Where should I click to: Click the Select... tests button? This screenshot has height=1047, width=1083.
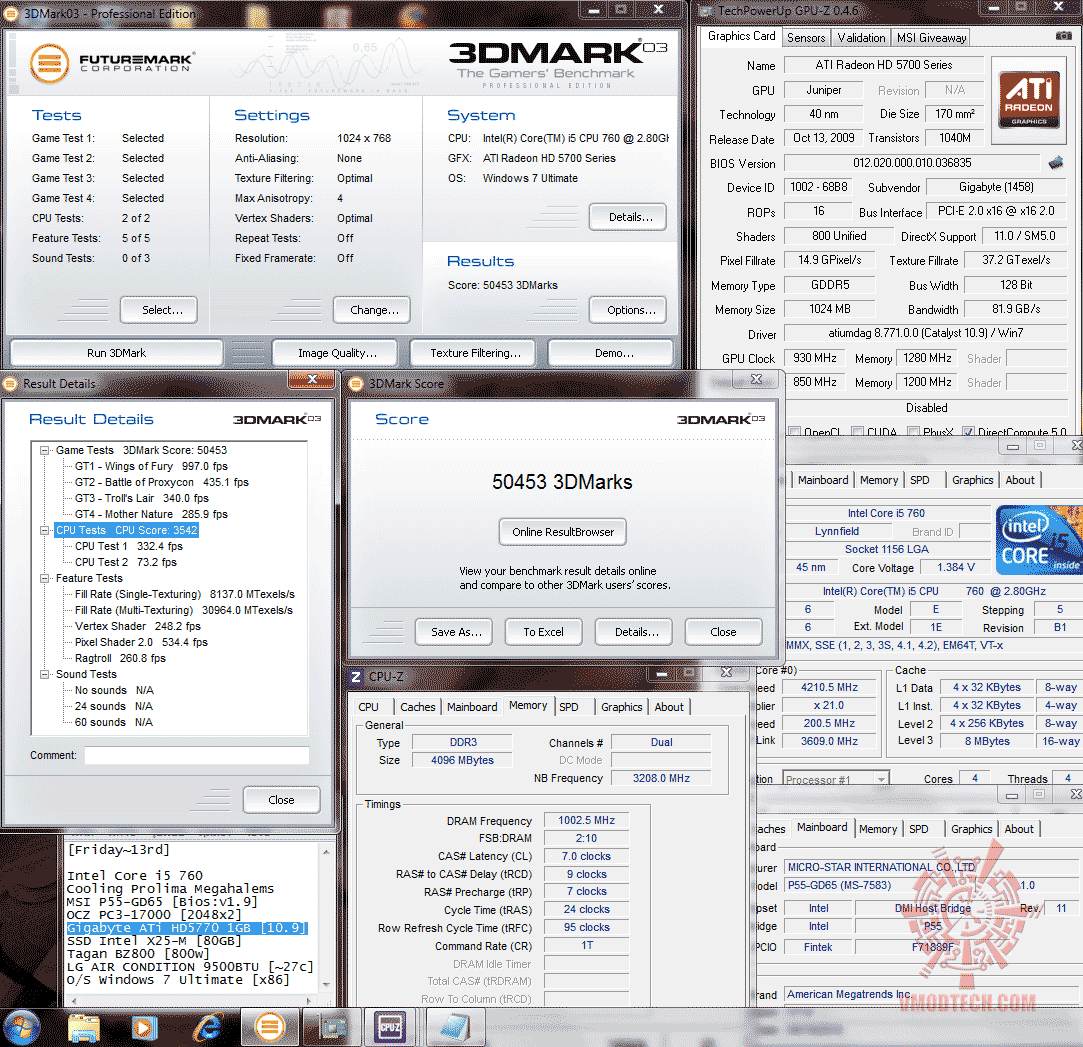(x=159, y=310)
